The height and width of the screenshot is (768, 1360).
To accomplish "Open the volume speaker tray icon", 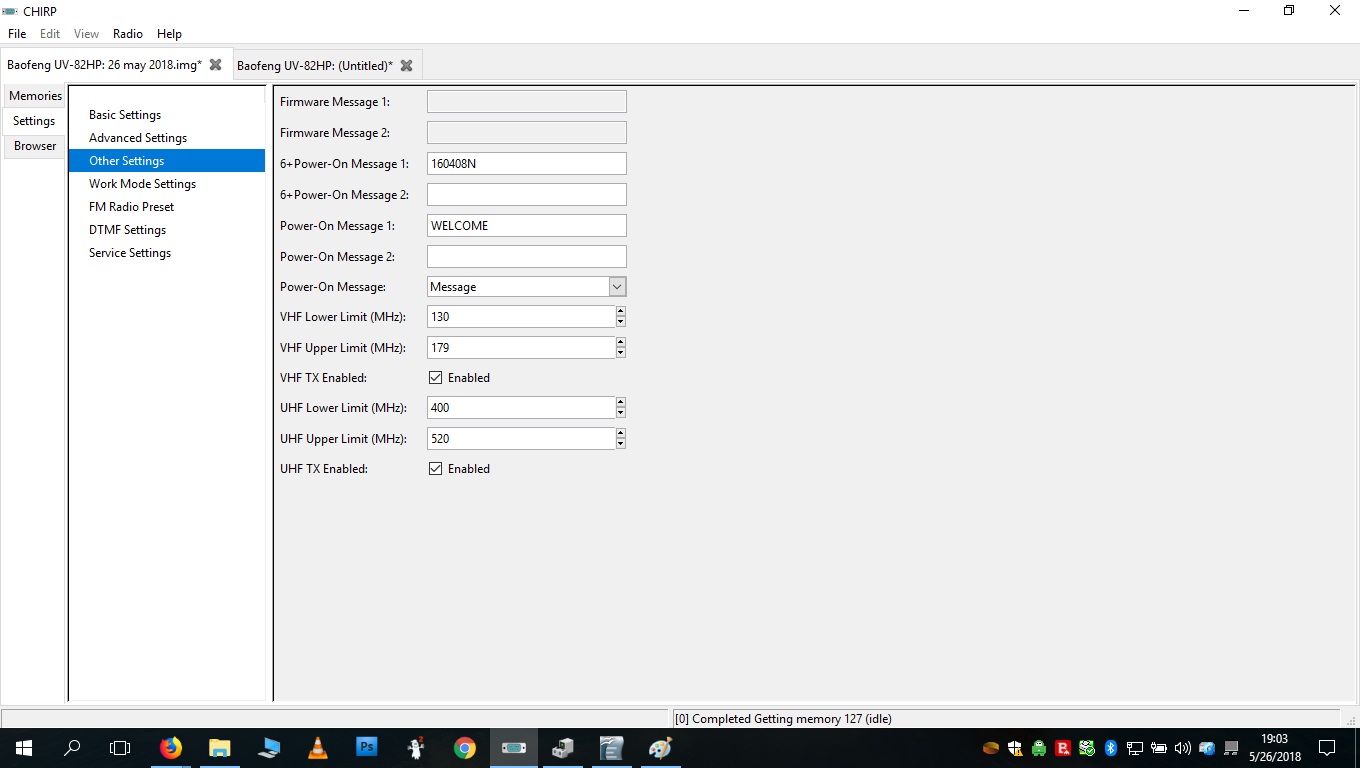I will [1183, 748].
